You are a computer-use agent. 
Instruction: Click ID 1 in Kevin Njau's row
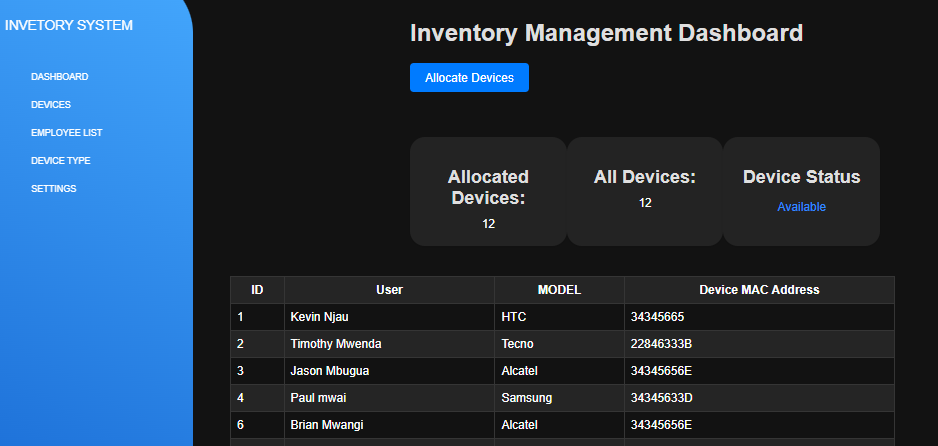pyautogui.click(x=257, y=317)
